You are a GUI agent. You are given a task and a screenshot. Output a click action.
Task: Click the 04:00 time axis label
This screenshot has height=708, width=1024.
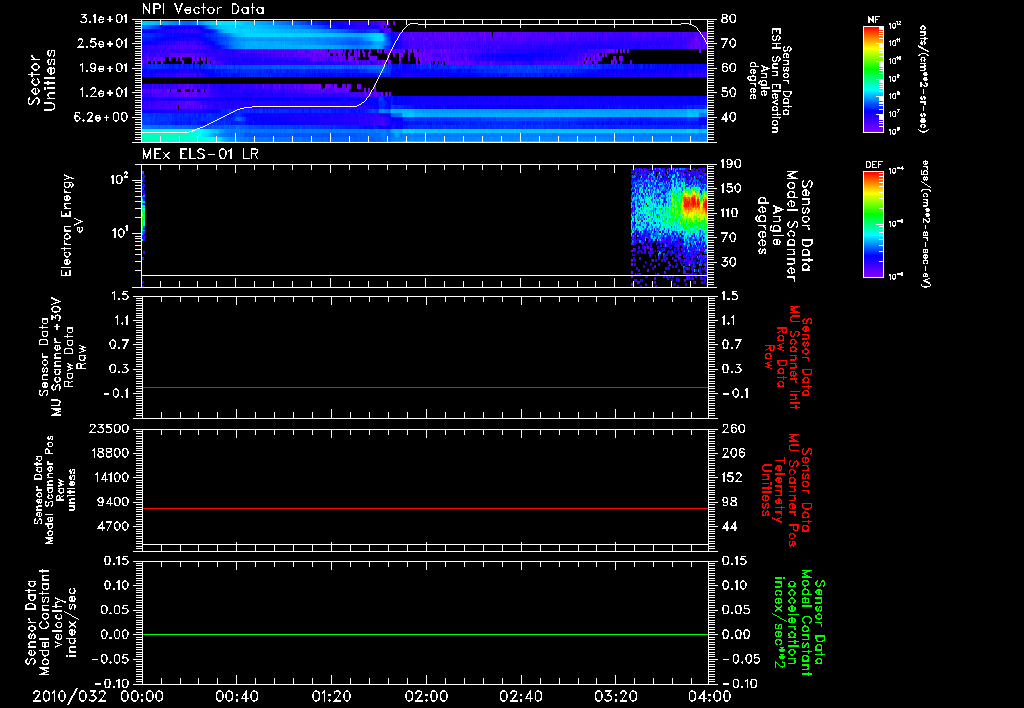(x=710, y=696)
